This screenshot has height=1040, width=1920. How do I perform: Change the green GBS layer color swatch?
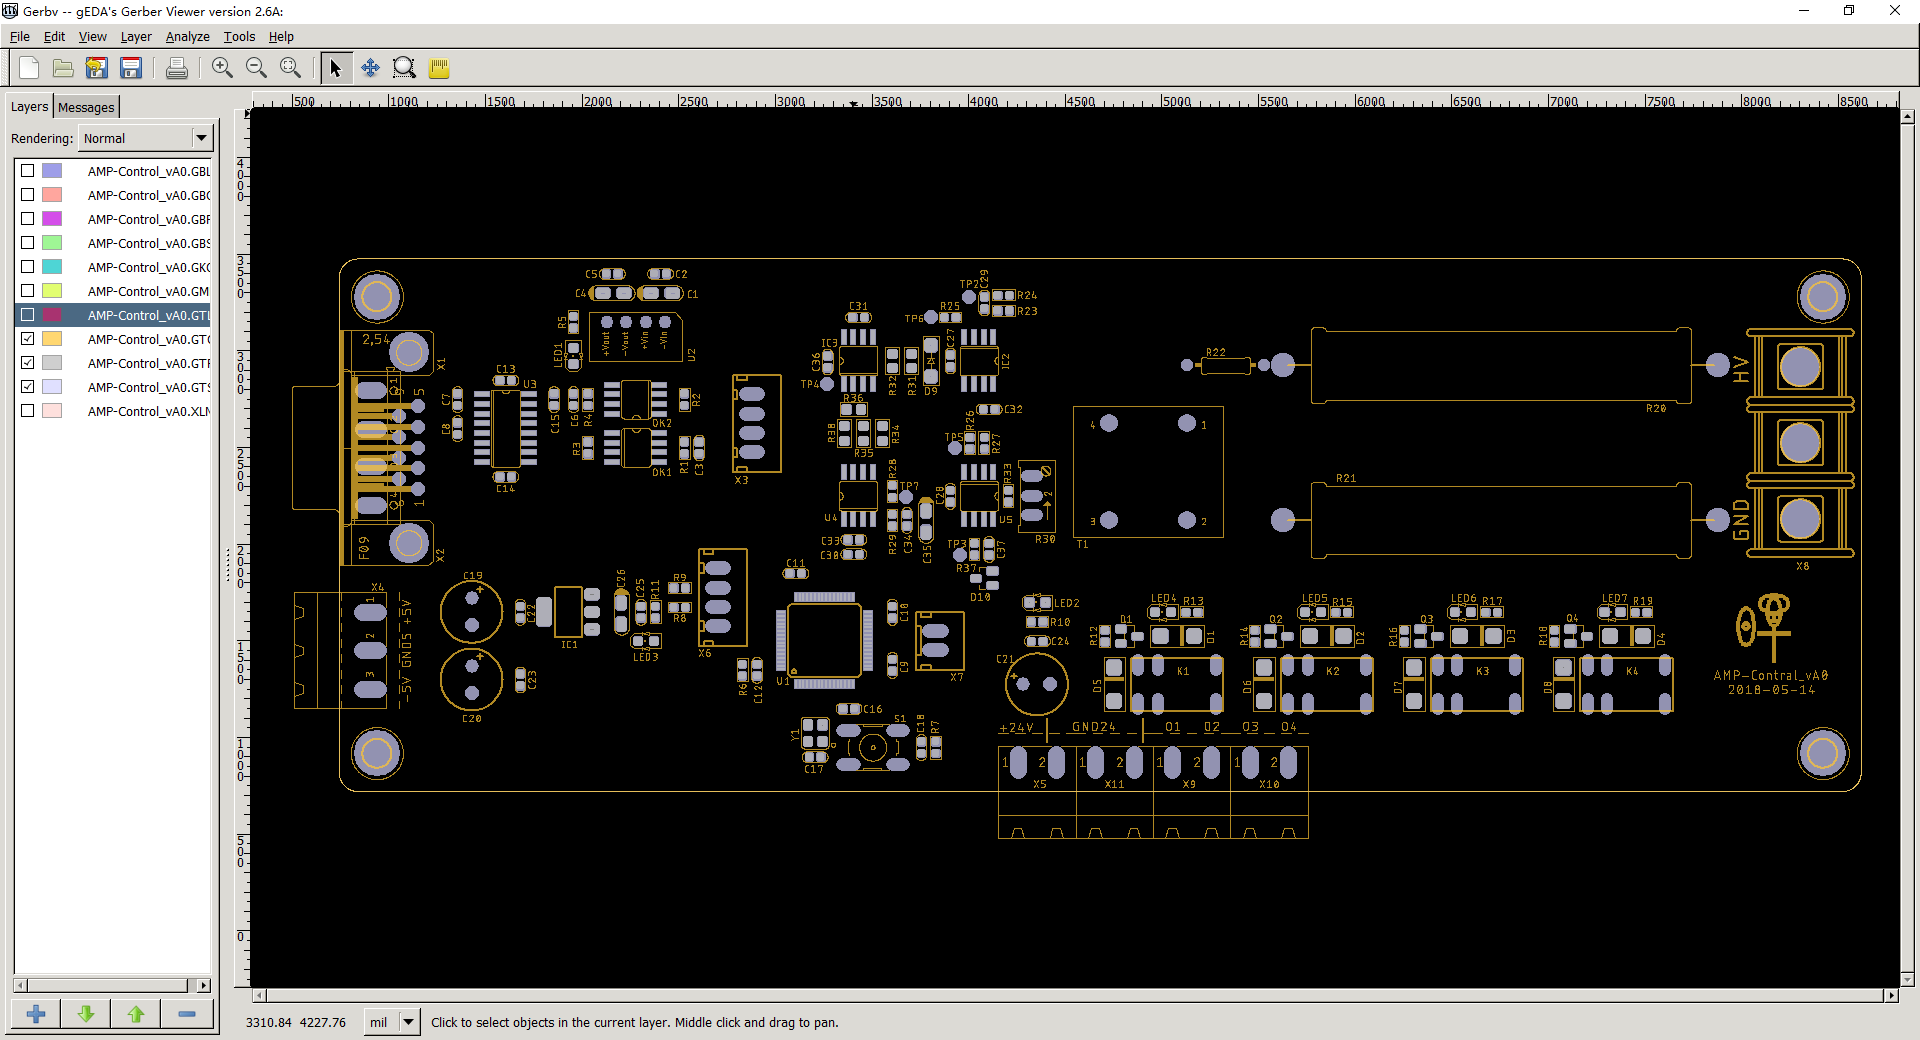(52, 243)
